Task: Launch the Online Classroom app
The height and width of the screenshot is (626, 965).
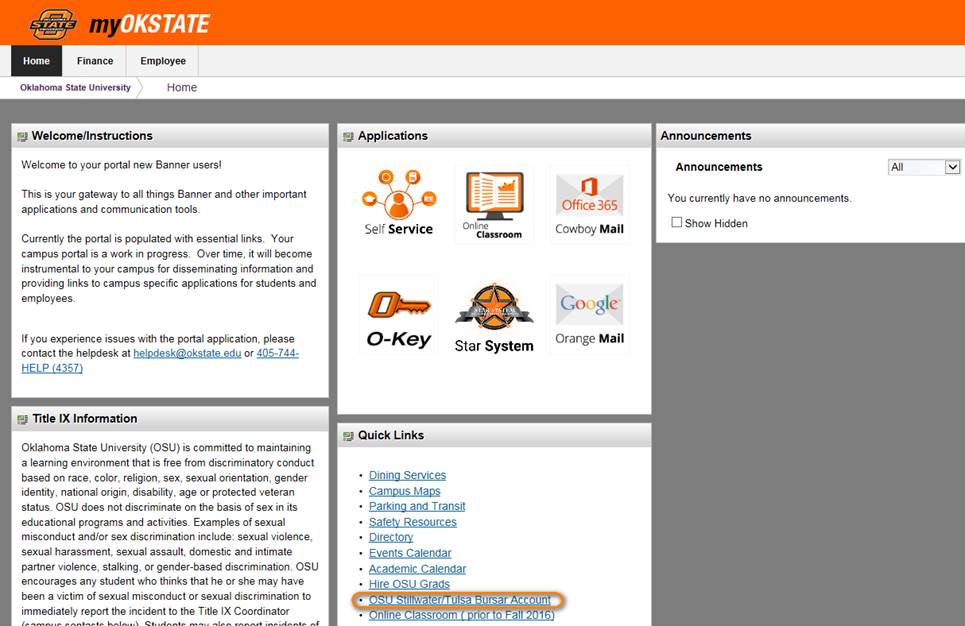Action: click(x=493, y=204)
